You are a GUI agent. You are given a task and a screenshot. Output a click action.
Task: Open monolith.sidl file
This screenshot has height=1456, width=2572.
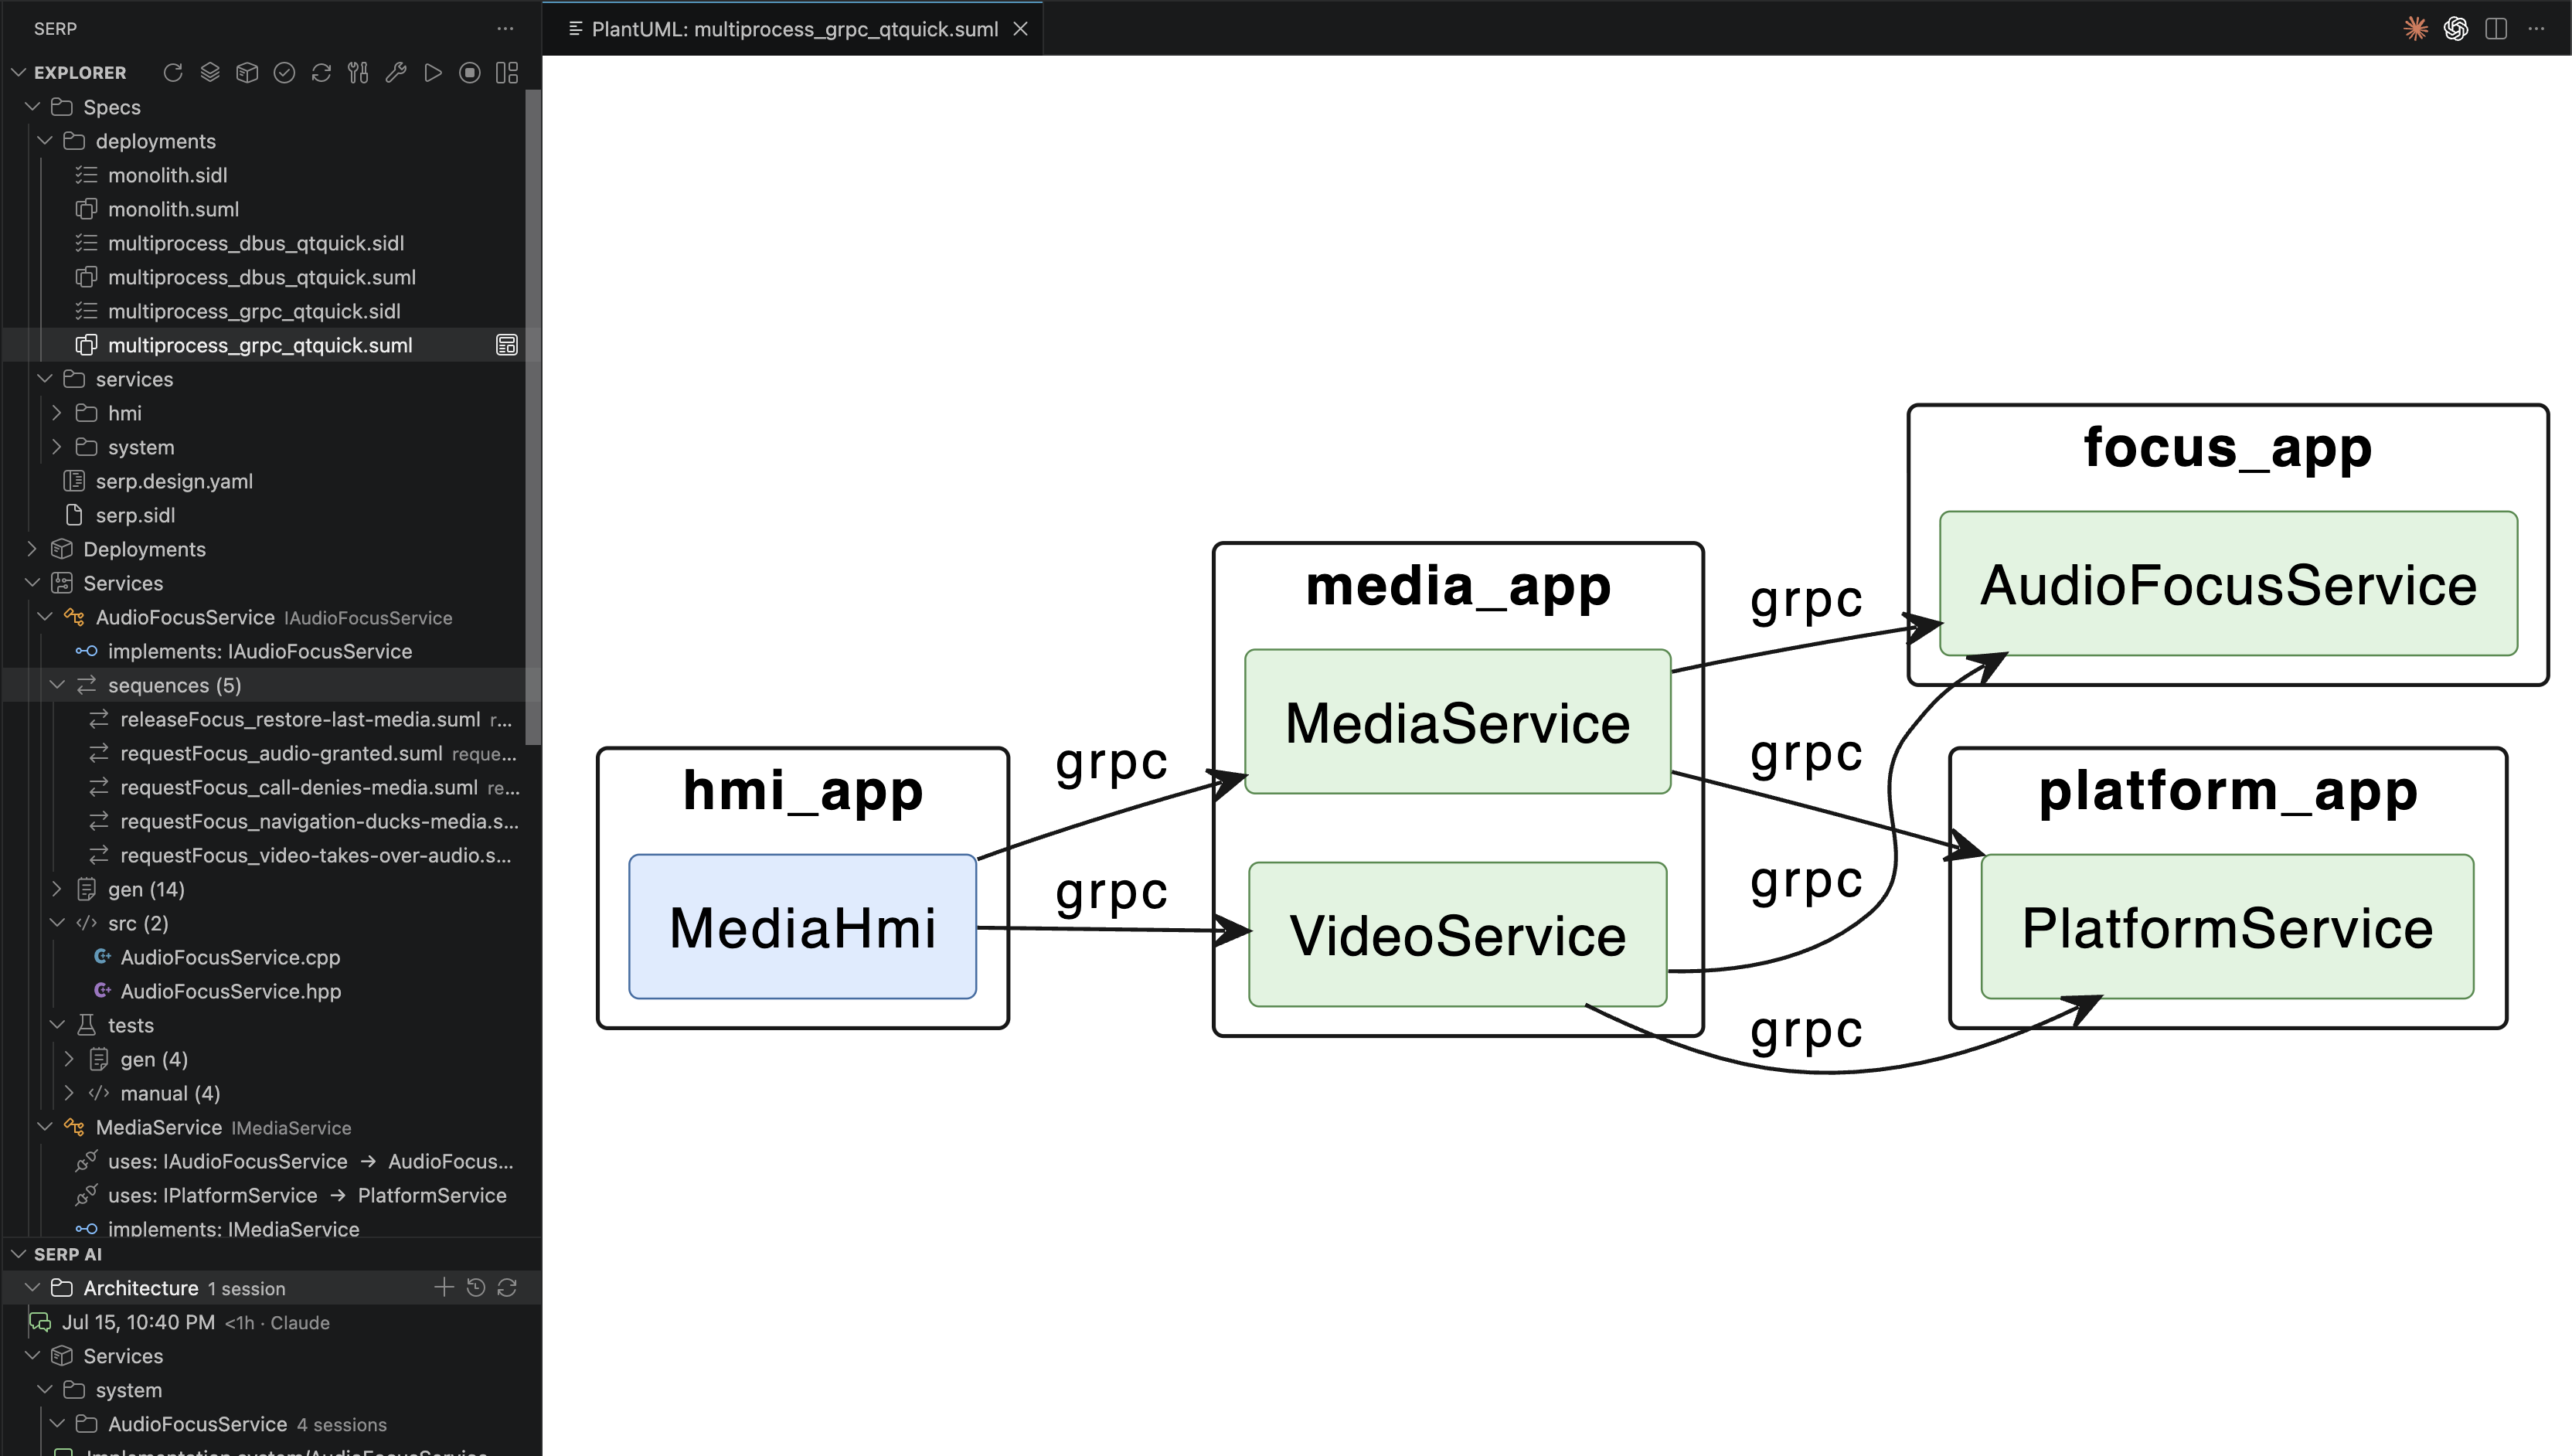(265, 175)
